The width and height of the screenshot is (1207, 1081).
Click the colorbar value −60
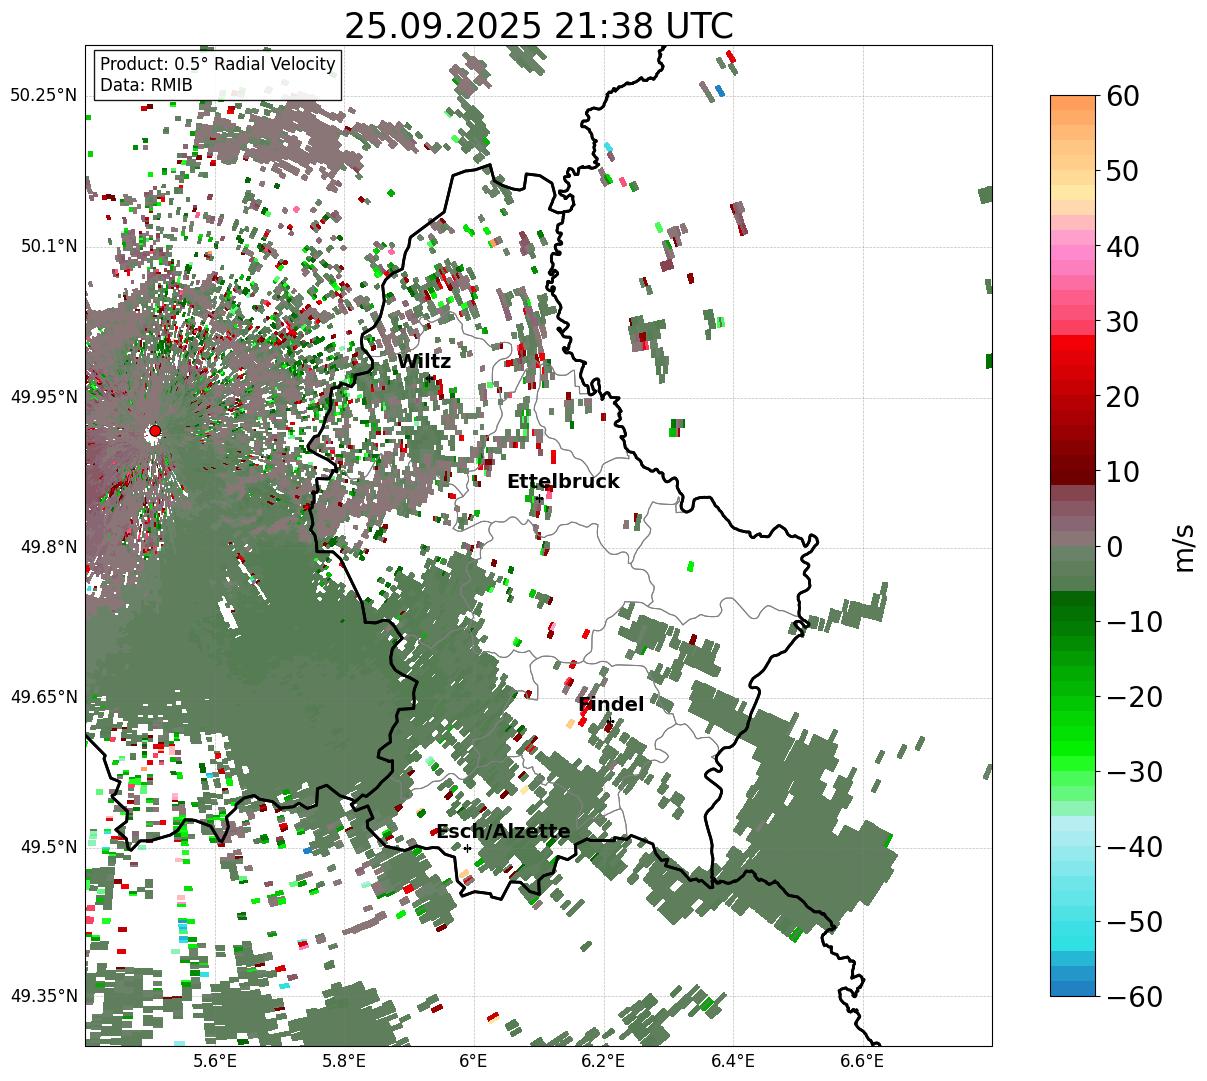pos(1134,996)
